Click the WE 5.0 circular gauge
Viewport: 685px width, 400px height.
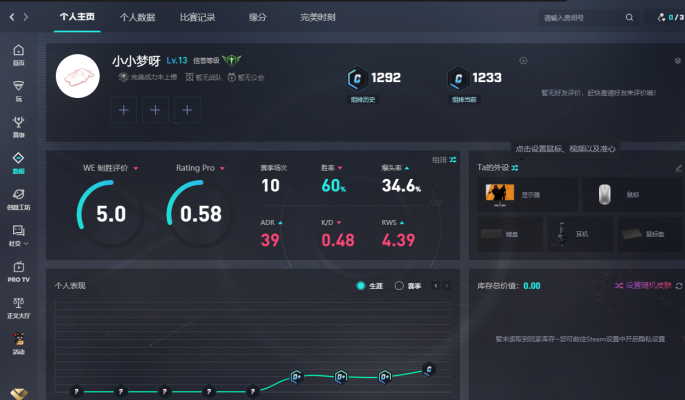point(111,214)
